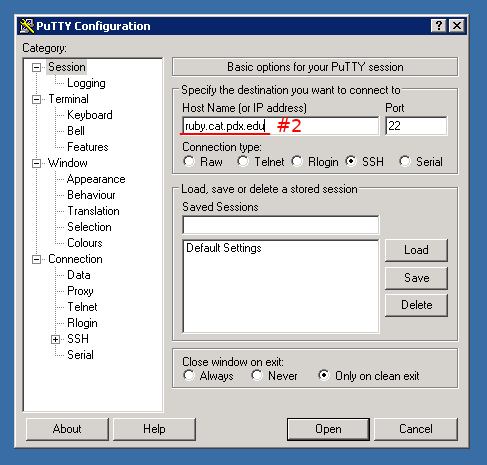Open the Bell category
The width and height of the screenshot is (487, 465).
pos(76,131)
